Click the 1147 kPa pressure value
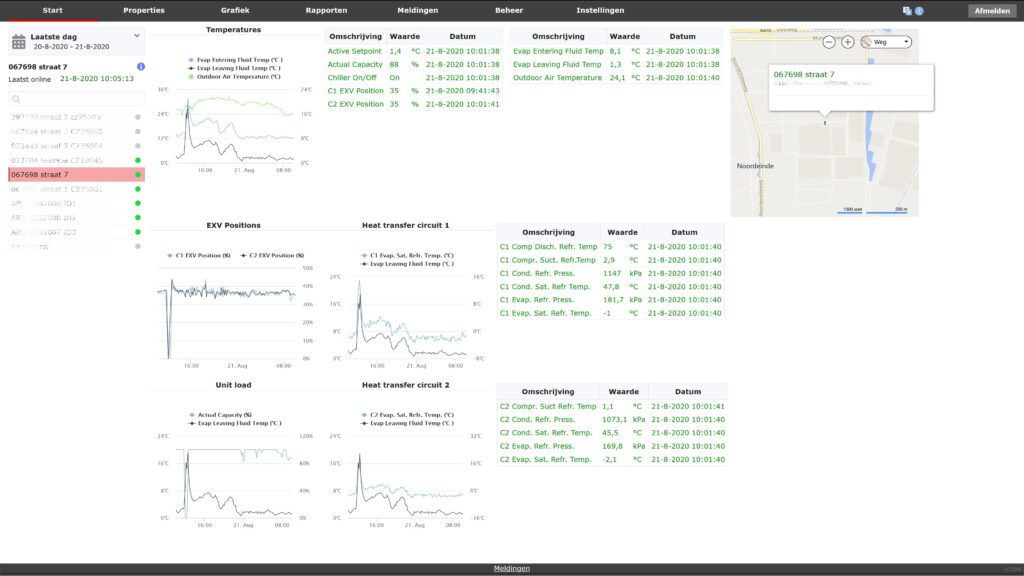The width and height of the screenshot is (1024, 576). [612, 274]
